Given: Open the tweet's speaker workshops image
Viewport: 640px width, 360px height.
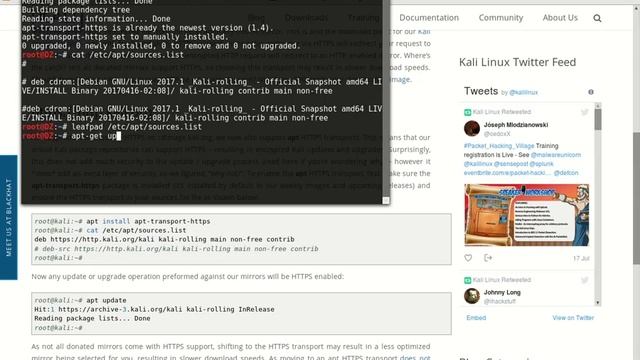Looking at the screenshot, I should pyautogui.click(x=527, y=215).
